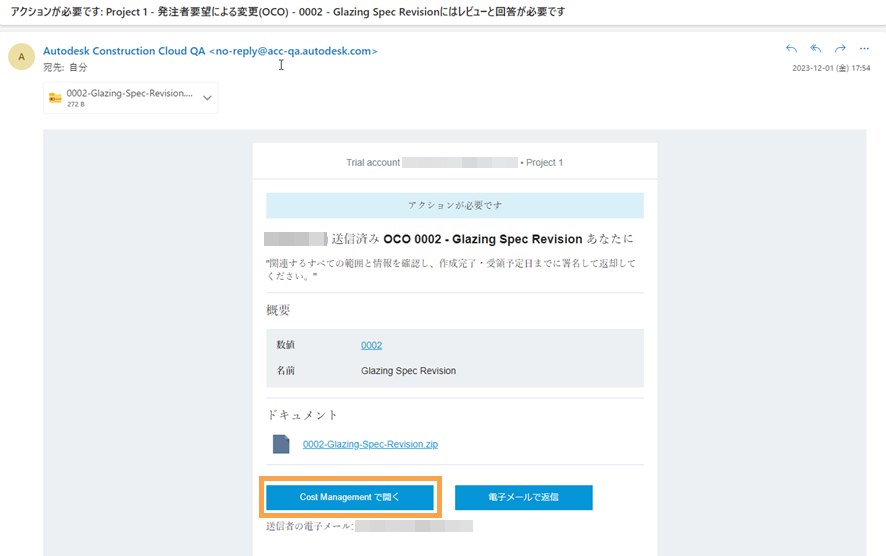Click the email subject line at top
This screenshot has width=886, height=556.
pyautogui.click(x=288, y=11)
